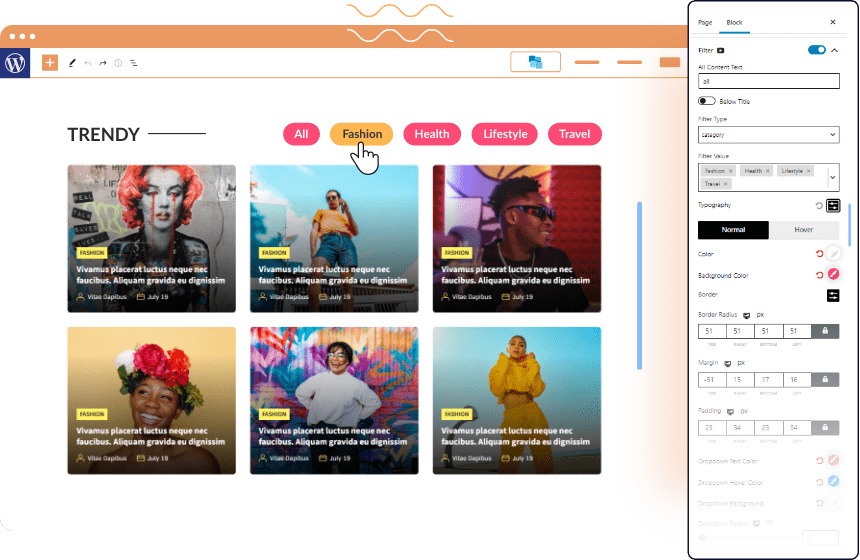
Task: Click the editor's blue vertical scrollbar
Action: pos(640,285)
